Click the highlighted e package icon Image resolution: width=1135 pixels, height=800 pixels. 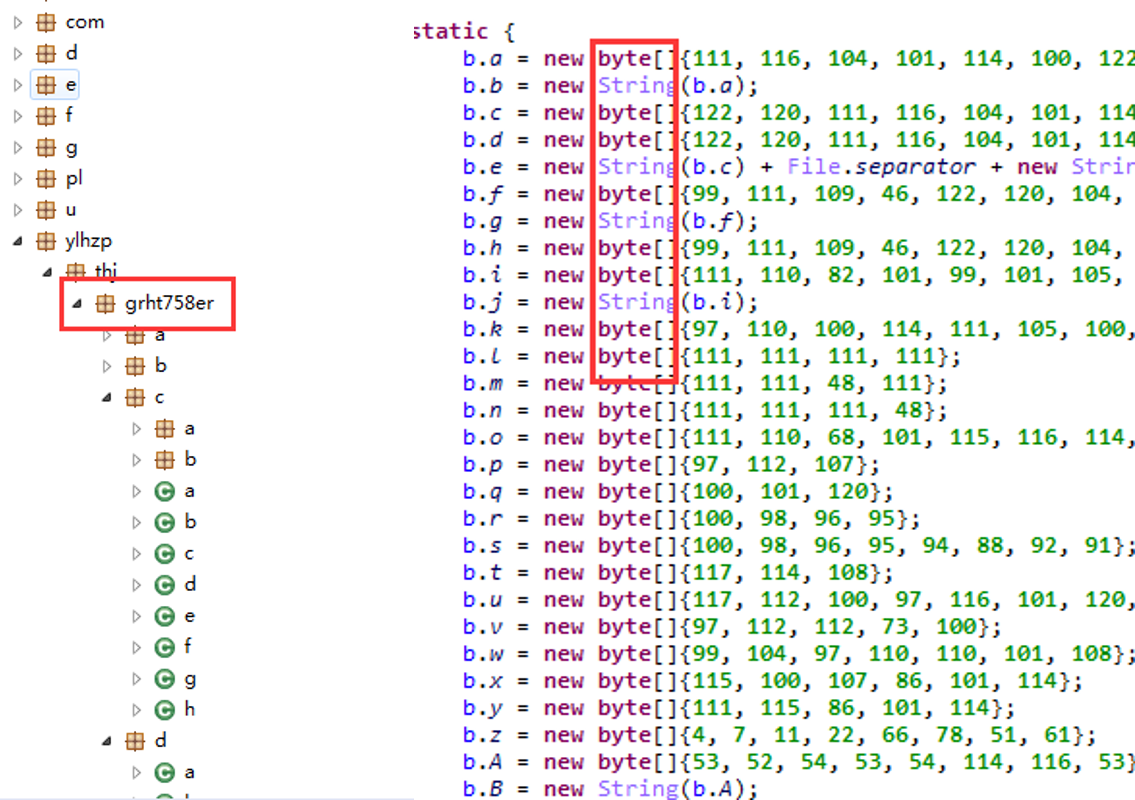(46, 85)
